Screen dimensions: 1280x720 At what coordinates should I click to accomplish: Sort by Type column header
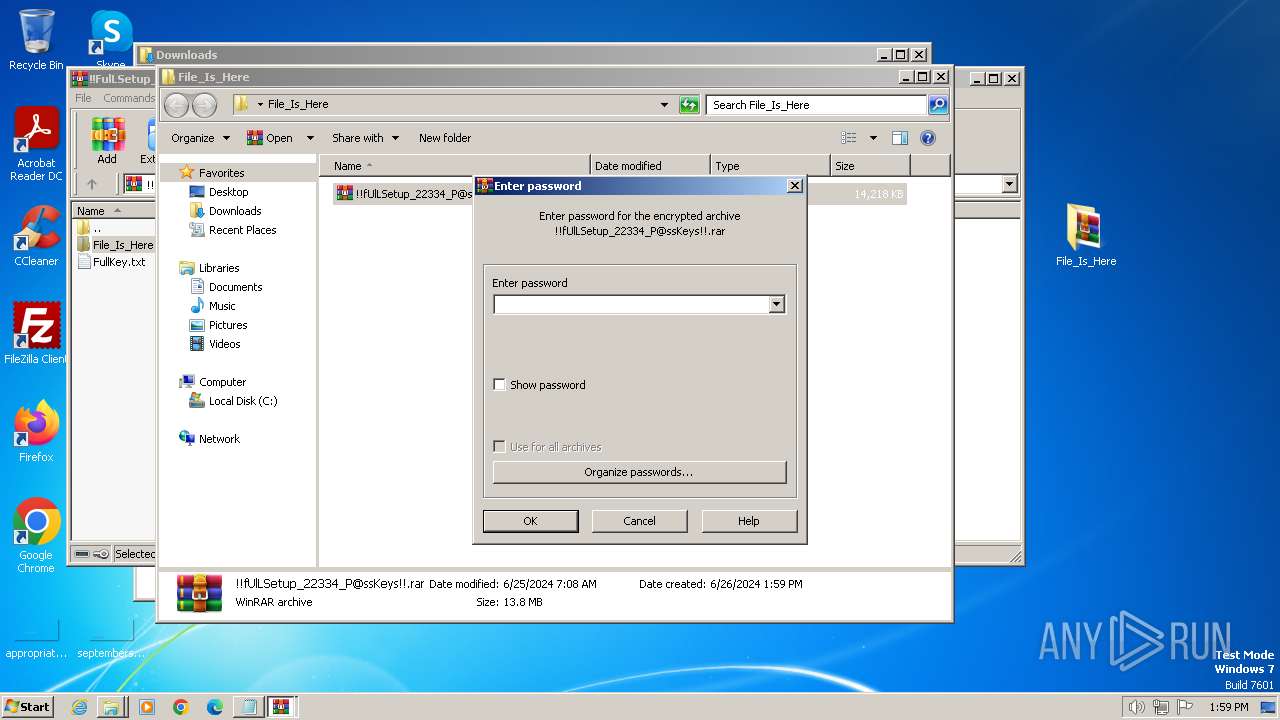(770, 166)
